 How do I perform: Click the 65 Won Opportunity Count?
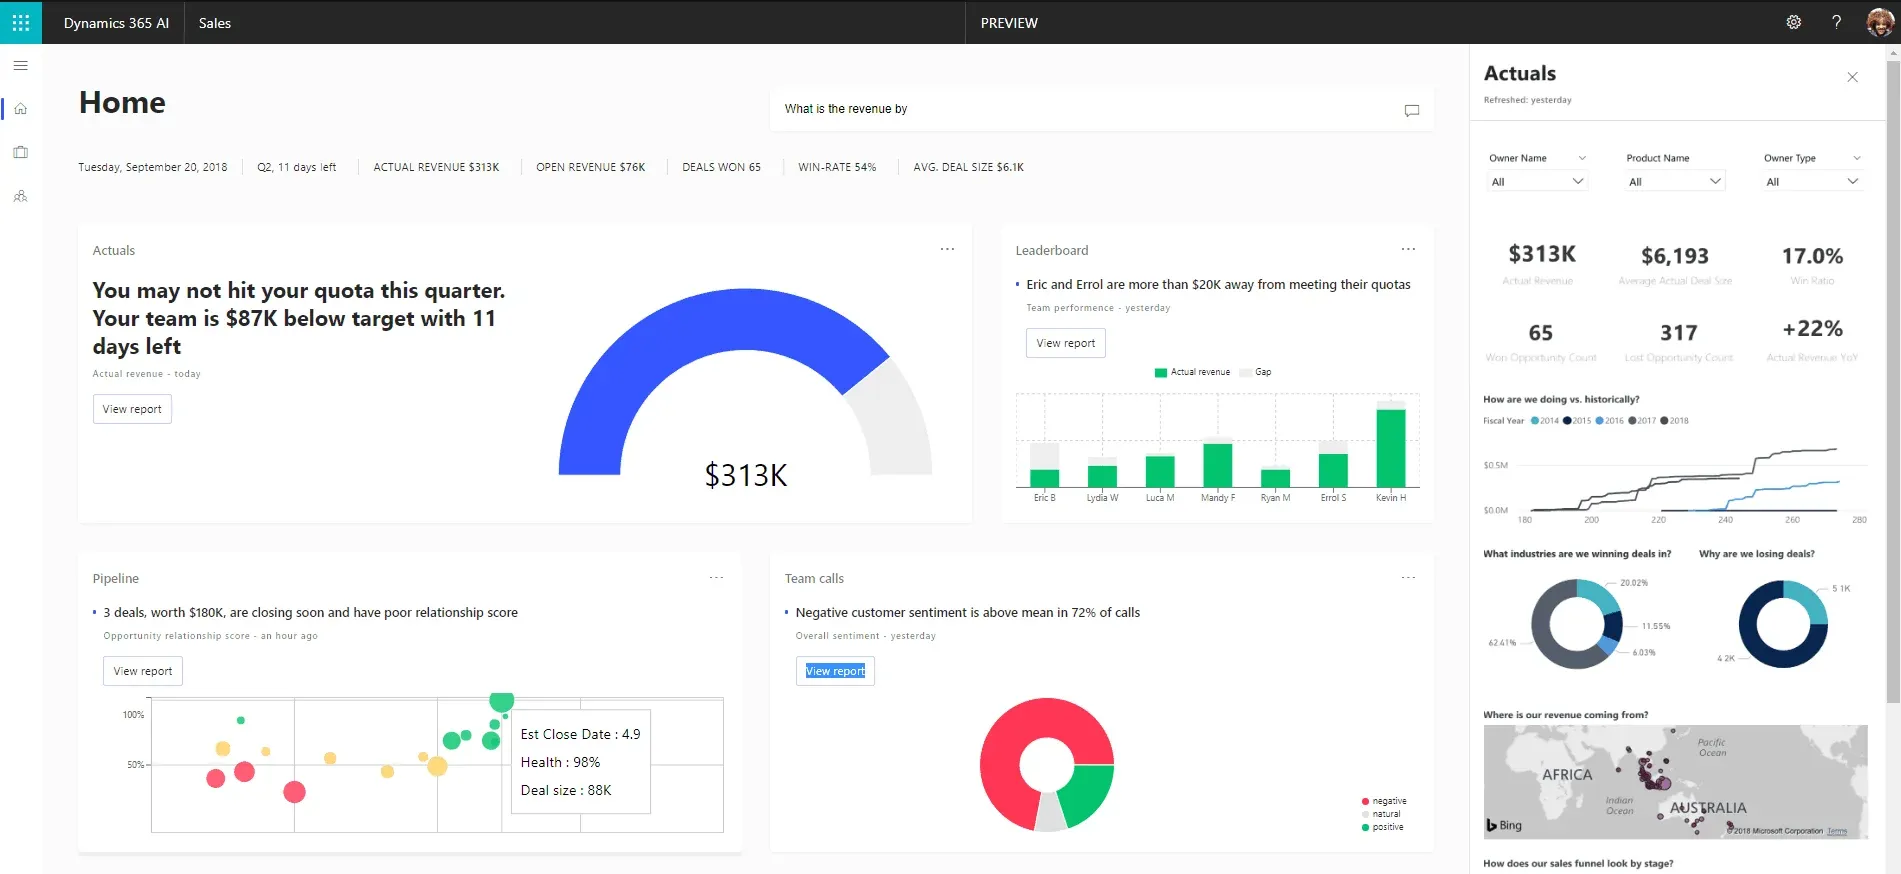point(1541,341)
